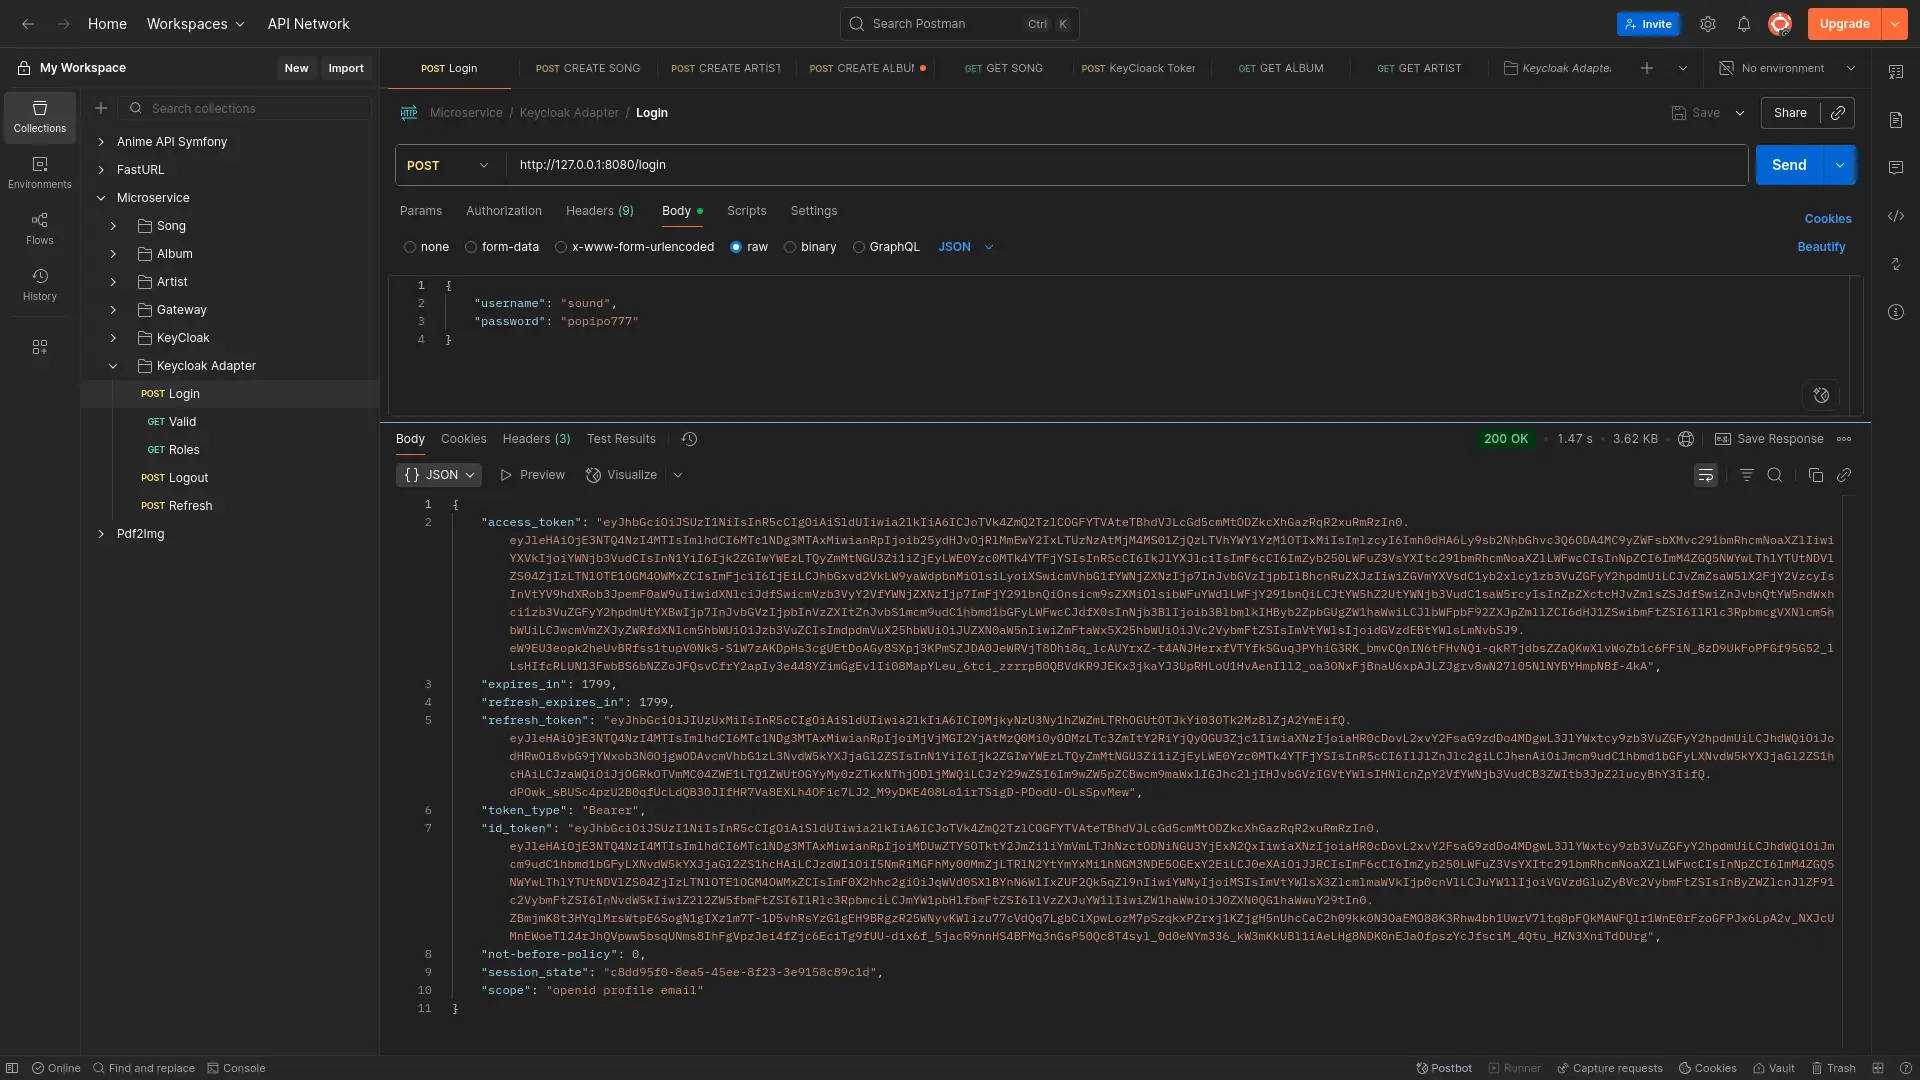Click the filter response icon
The width and height of the screenshot is (1920, 1080).
[x=1747, y=475]
